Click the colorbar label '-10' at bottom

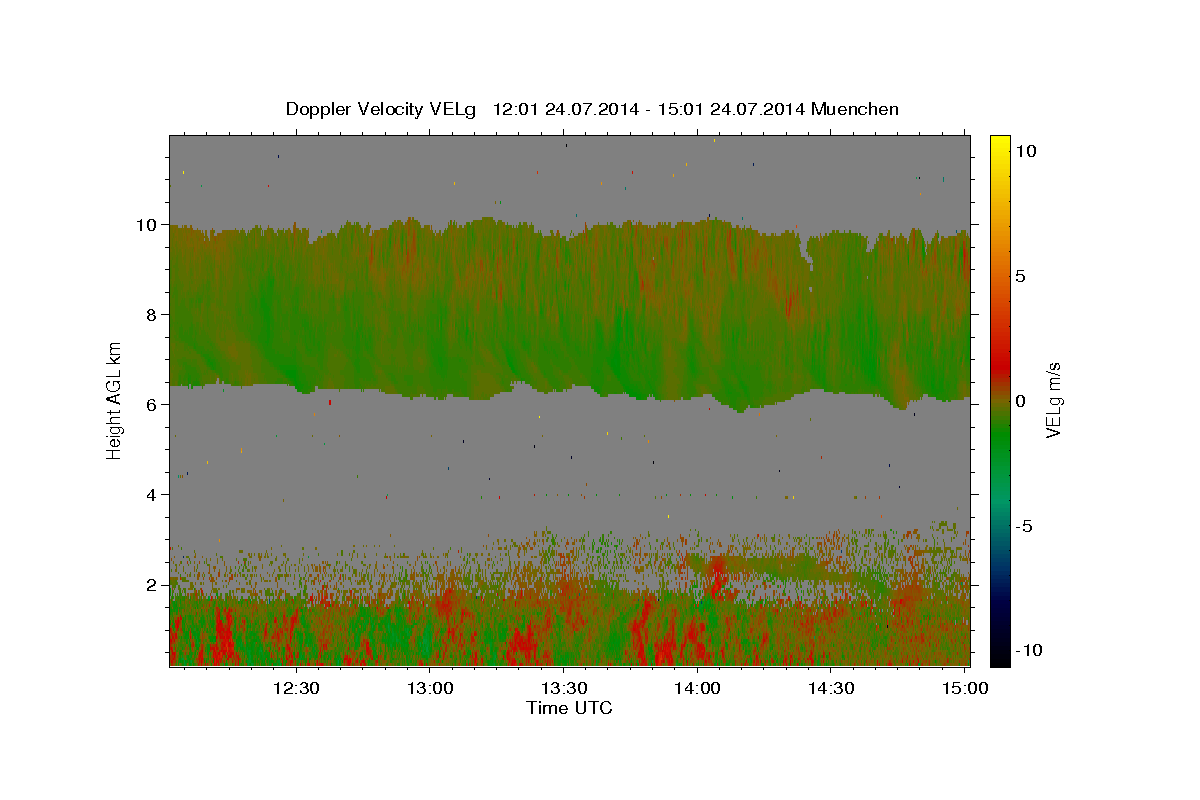point(1030,650)
